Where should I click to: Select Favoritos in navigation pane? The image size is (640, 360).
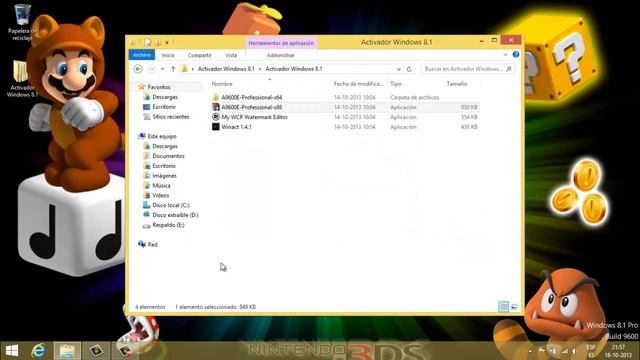(x=159, y=87)
